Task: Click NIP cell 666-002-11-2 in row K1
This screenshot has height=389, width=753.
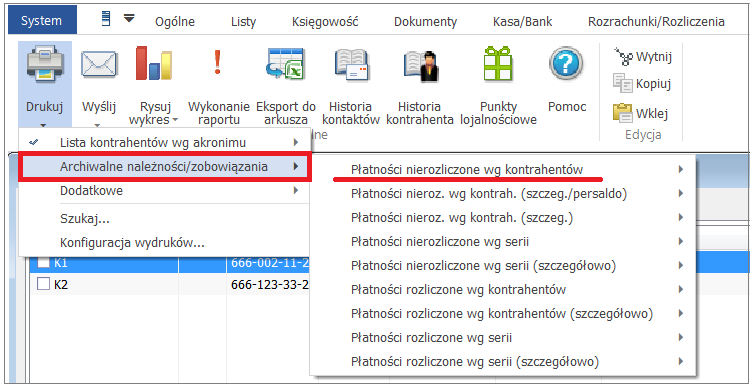Action: pos(269,263)
